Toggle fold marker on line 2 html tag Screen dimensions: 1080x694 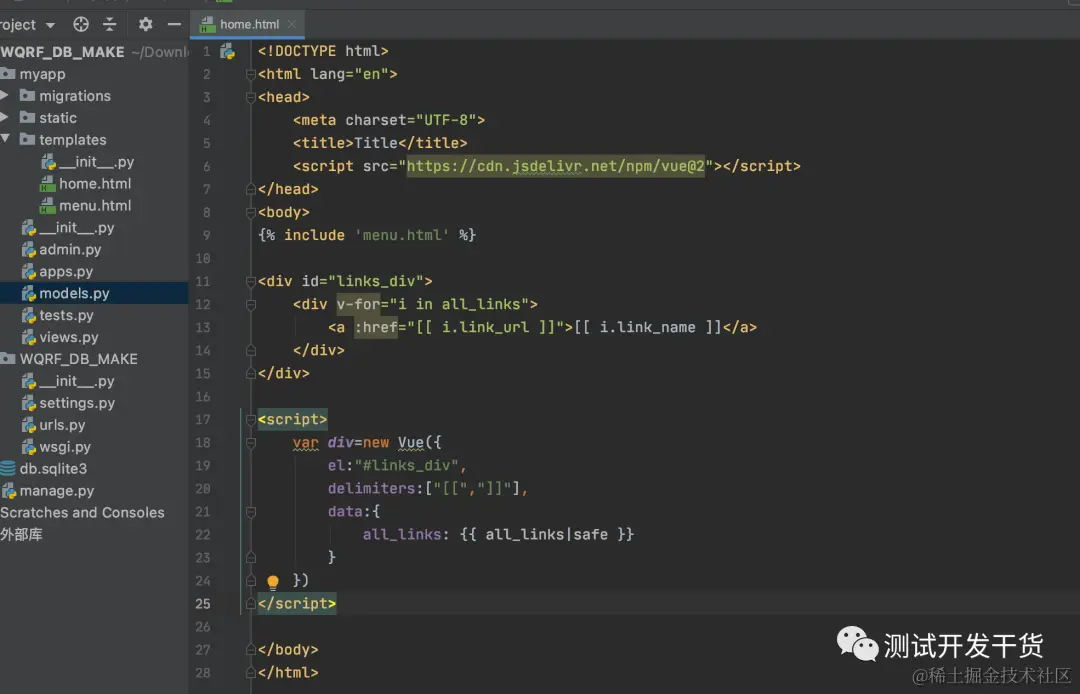click(x=251, y=74)
